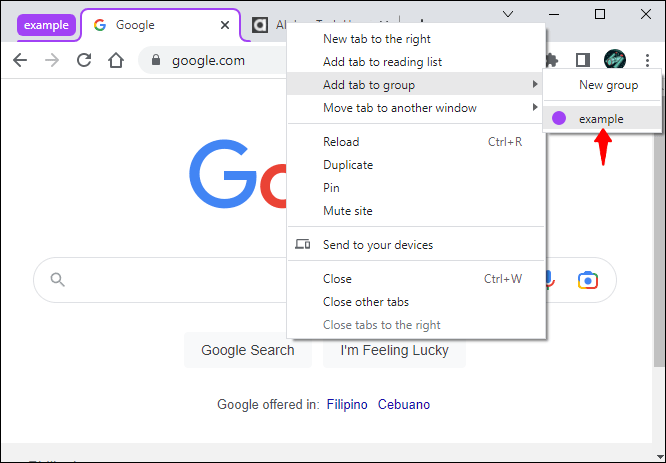Click the purple example tab group chip
This screenshot has height=463, width=666.
click(46, 25)
